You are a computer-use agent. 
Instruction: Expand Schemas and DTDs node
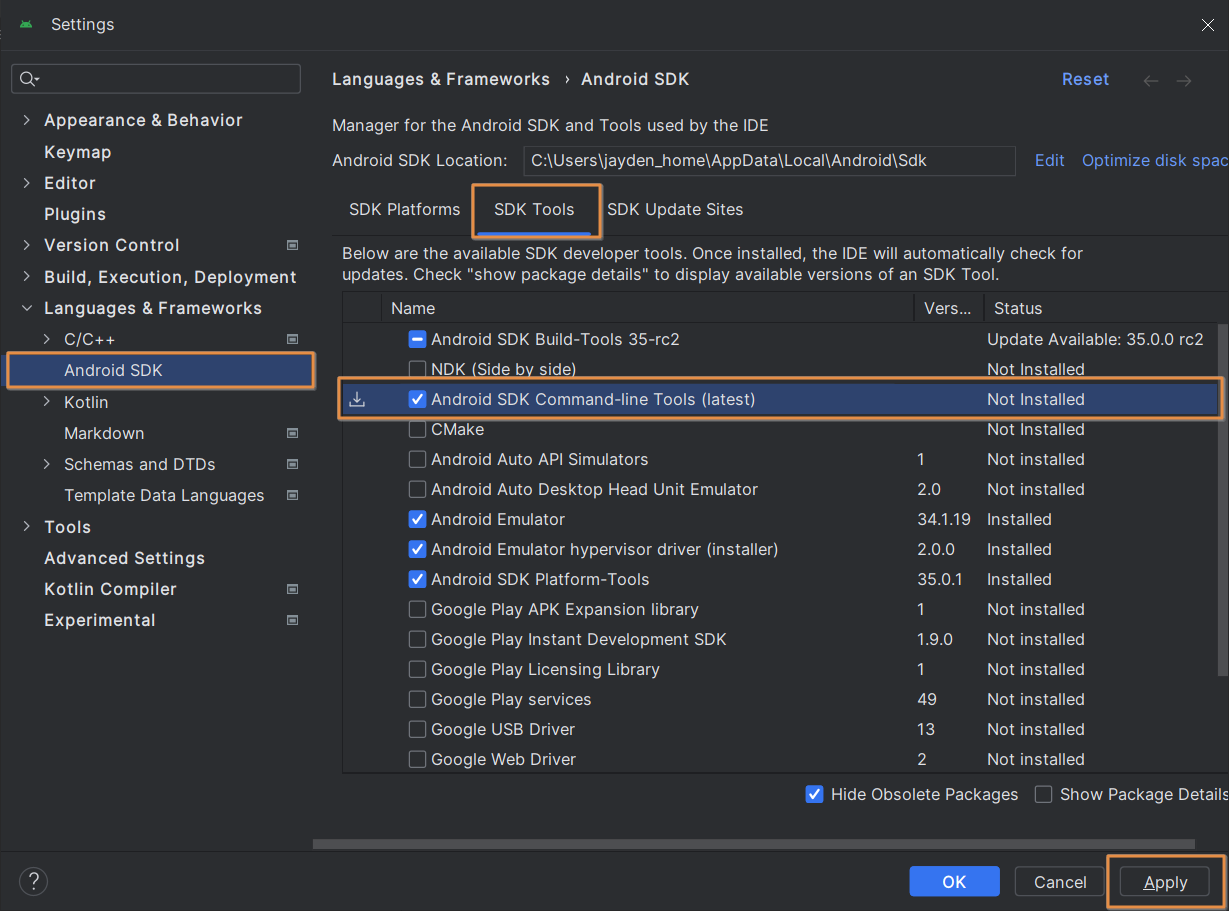click(x=46, y=464)
